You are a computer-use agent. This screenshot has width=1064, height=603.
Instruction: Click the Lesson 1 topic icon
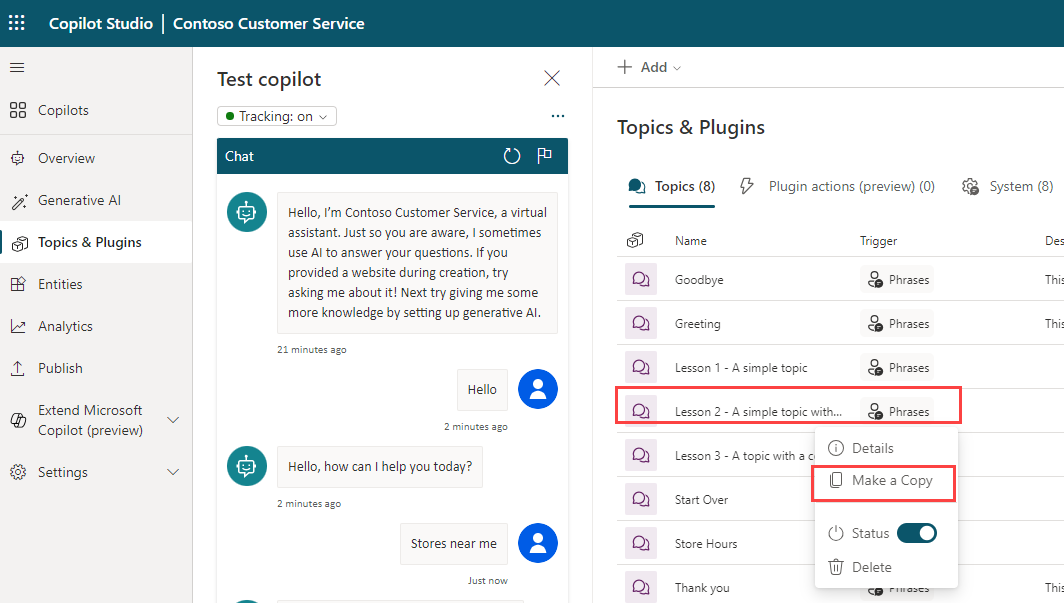[641, 368]
